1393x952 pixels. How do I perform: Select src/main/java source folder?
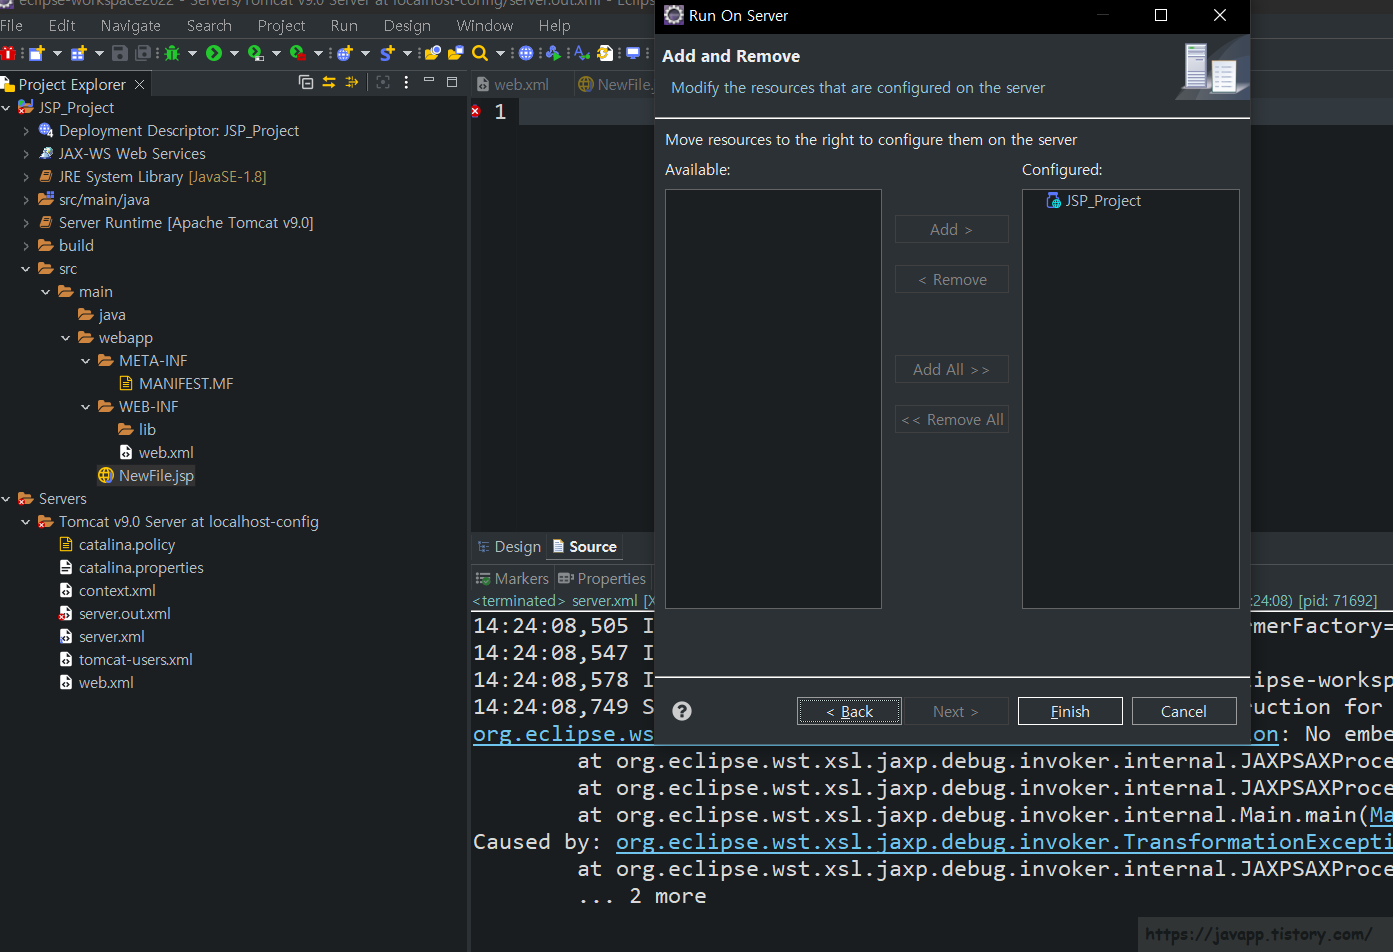point(94,200)
